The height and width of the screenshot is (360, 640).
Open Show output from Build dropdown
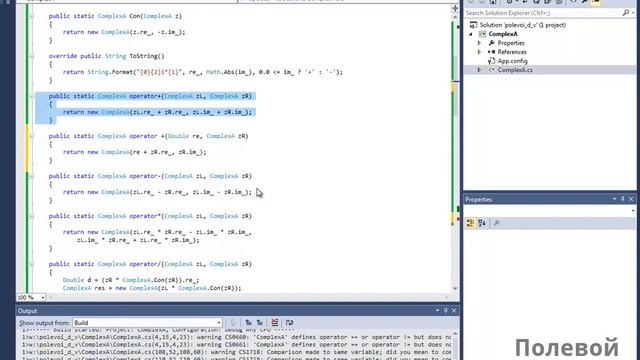coord(219,322)
